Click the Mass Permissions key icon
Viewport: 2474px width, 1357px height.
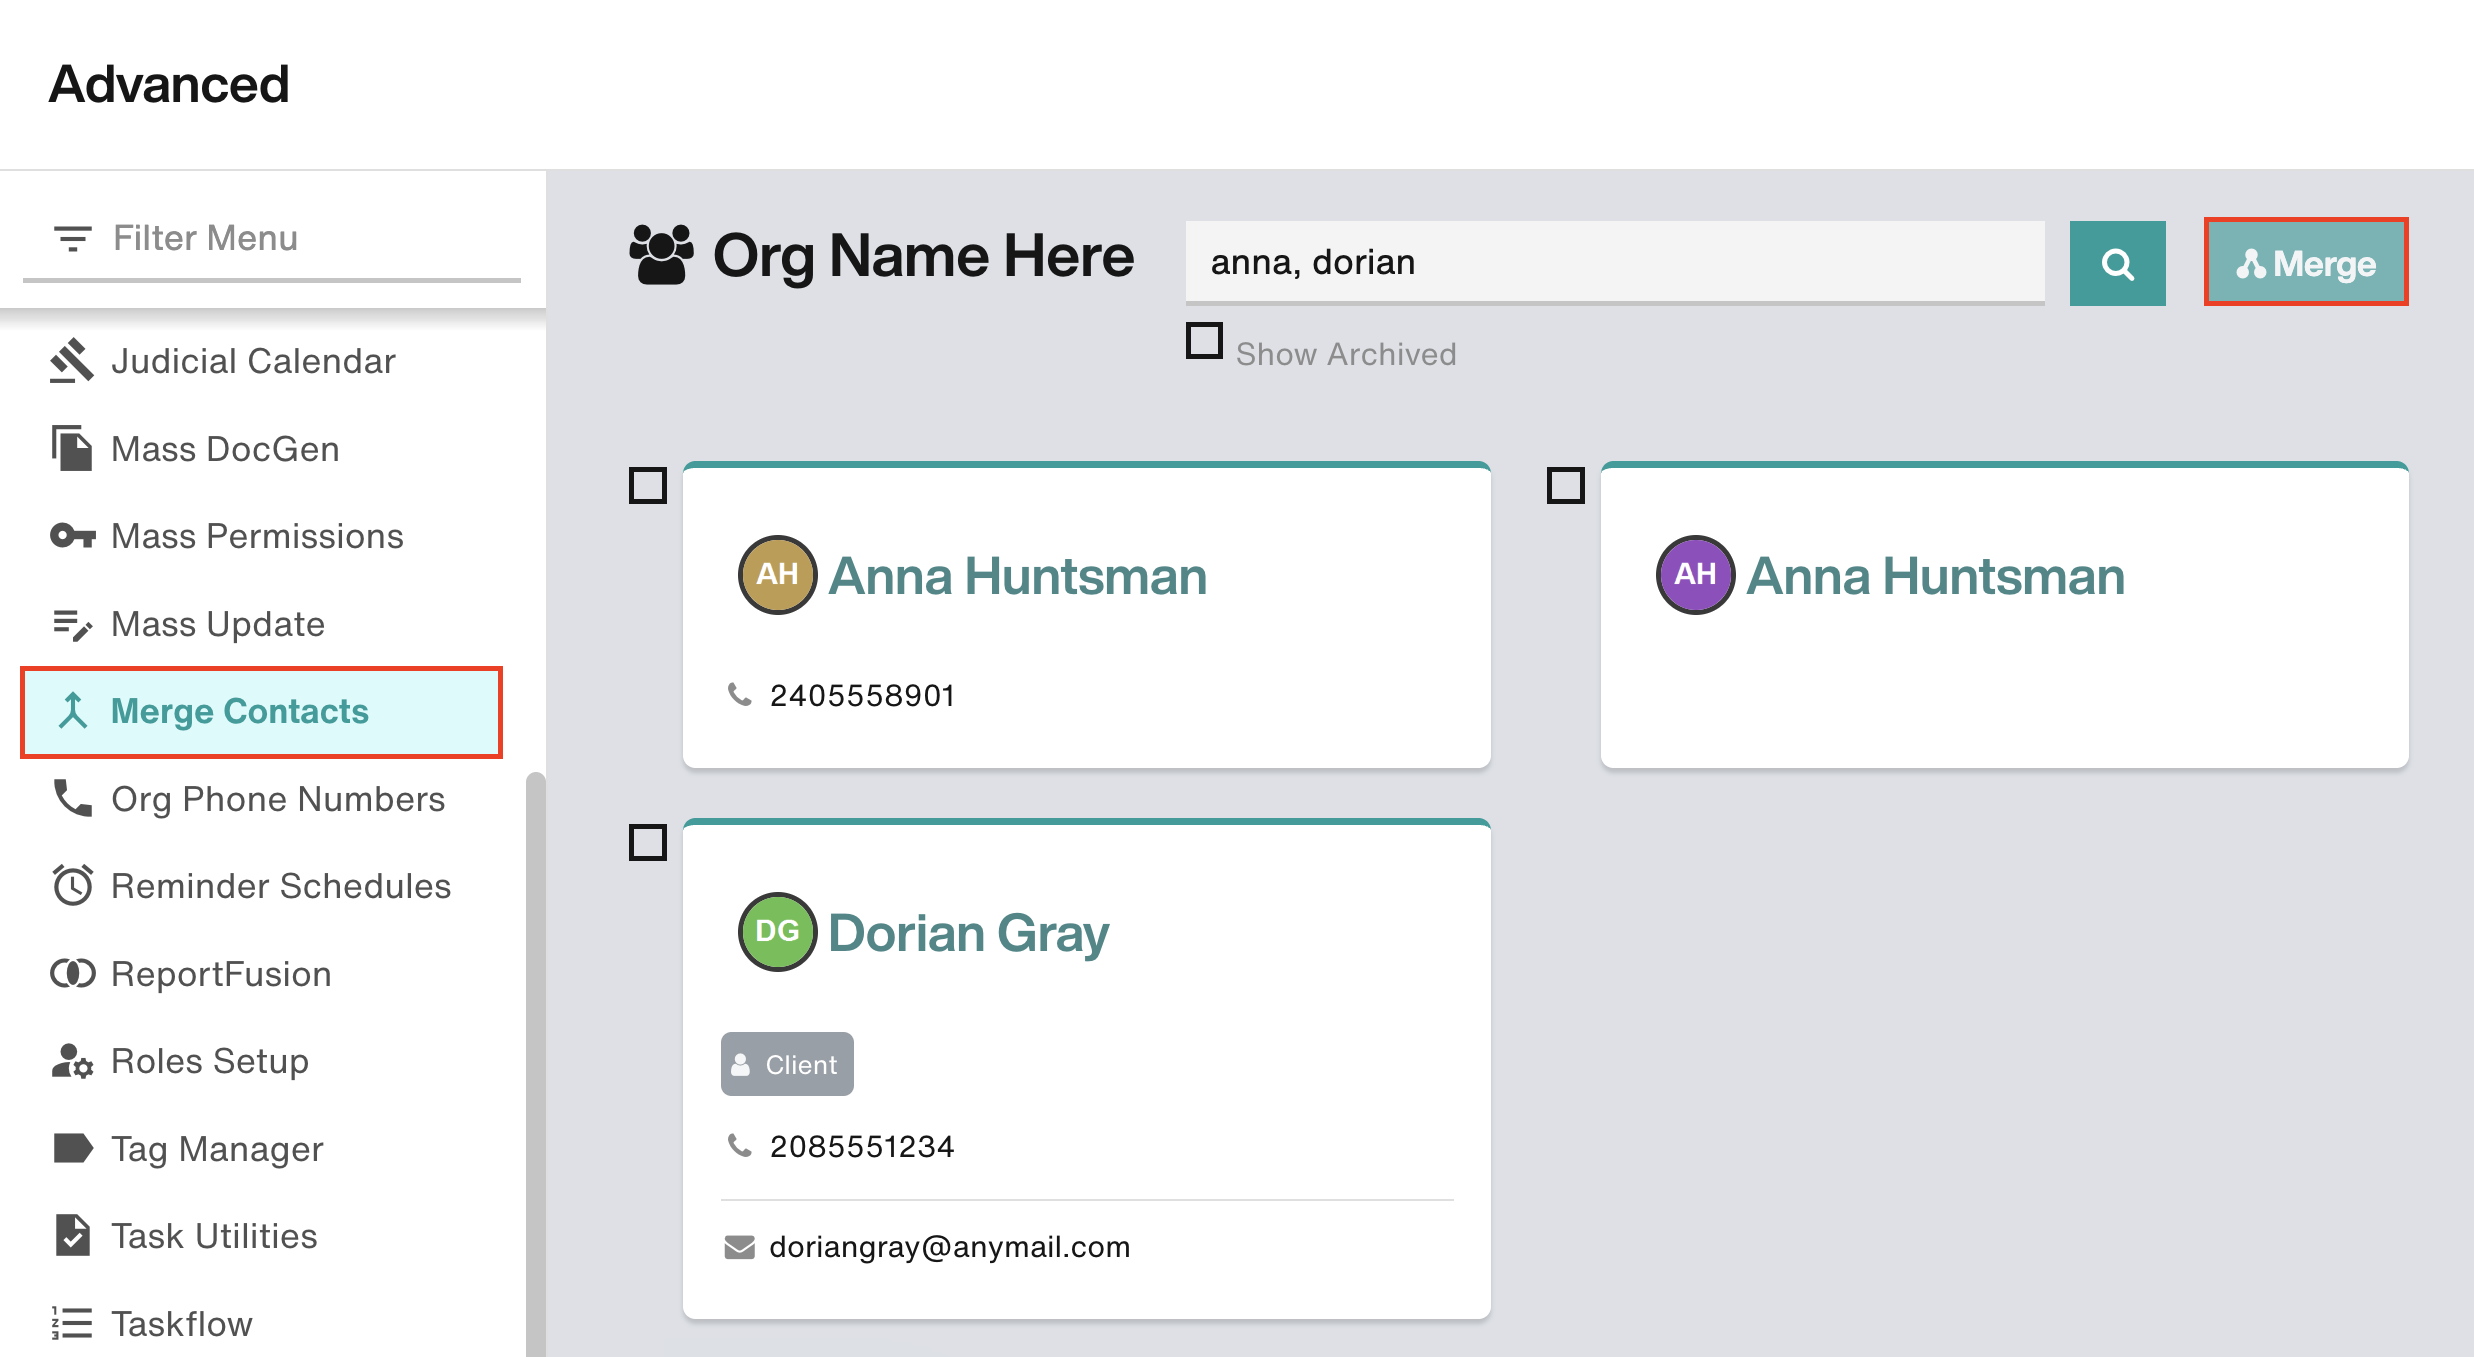[72, 536]
